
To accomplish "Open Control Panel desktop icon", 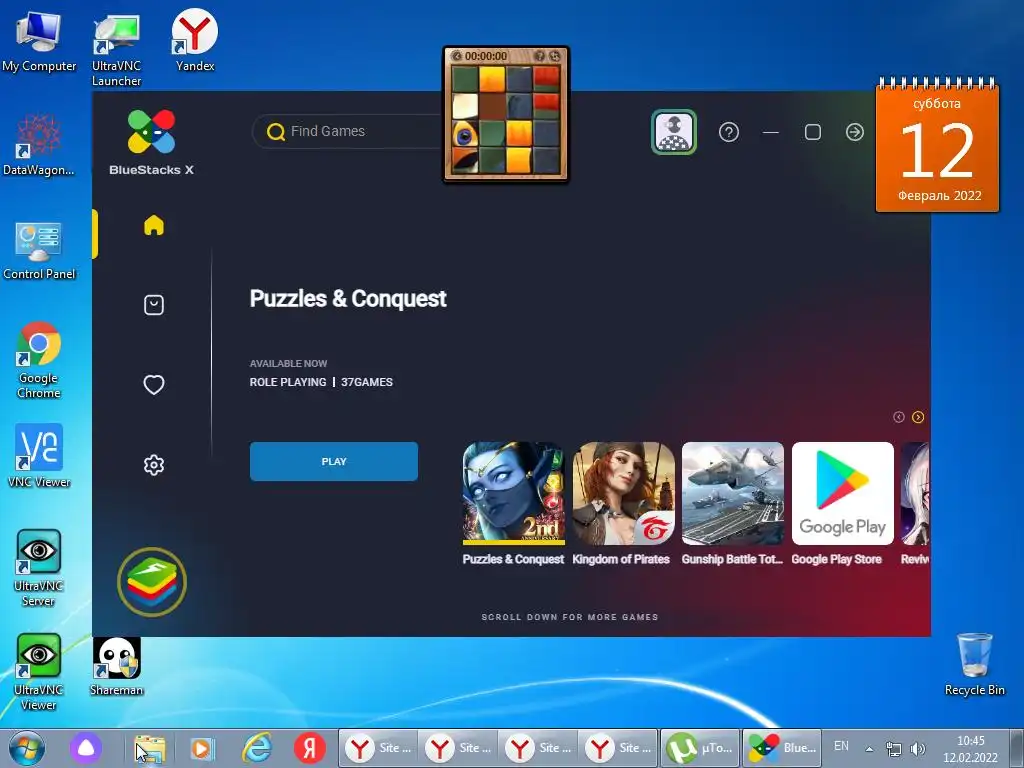I will point(39,251).
